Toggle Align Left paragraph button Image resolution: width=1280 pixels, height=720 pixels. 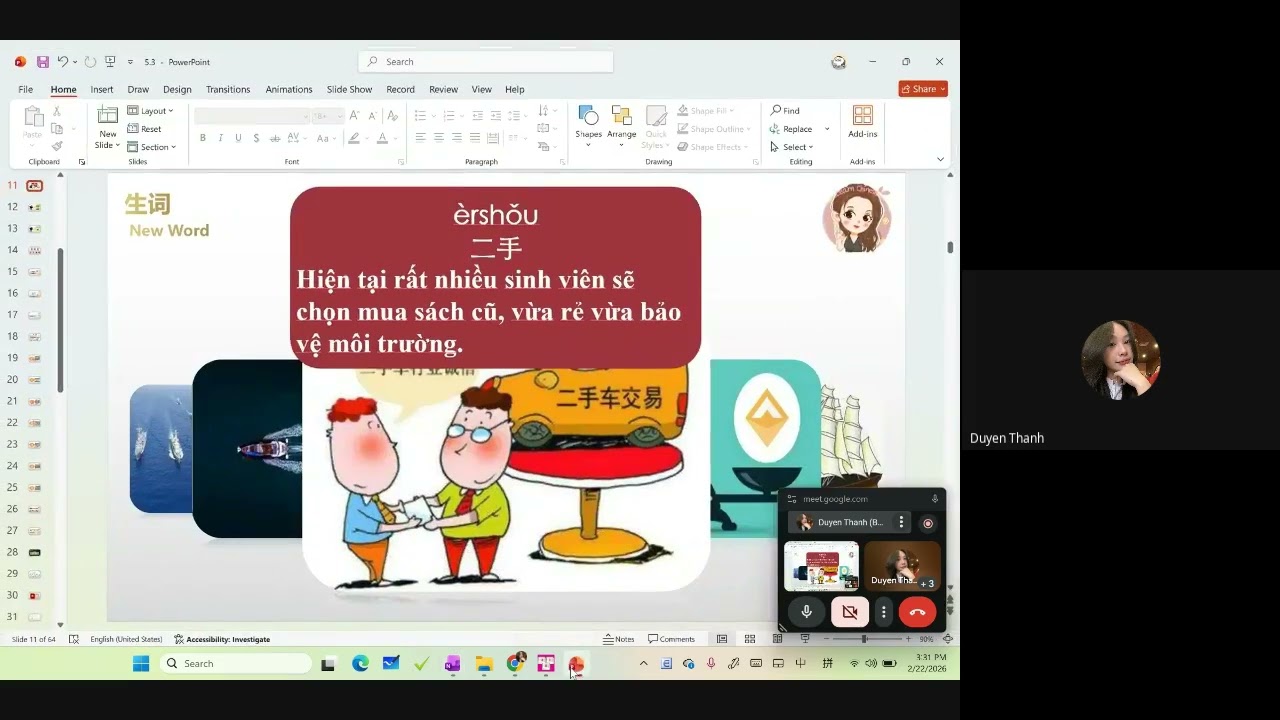coord(420,138)
